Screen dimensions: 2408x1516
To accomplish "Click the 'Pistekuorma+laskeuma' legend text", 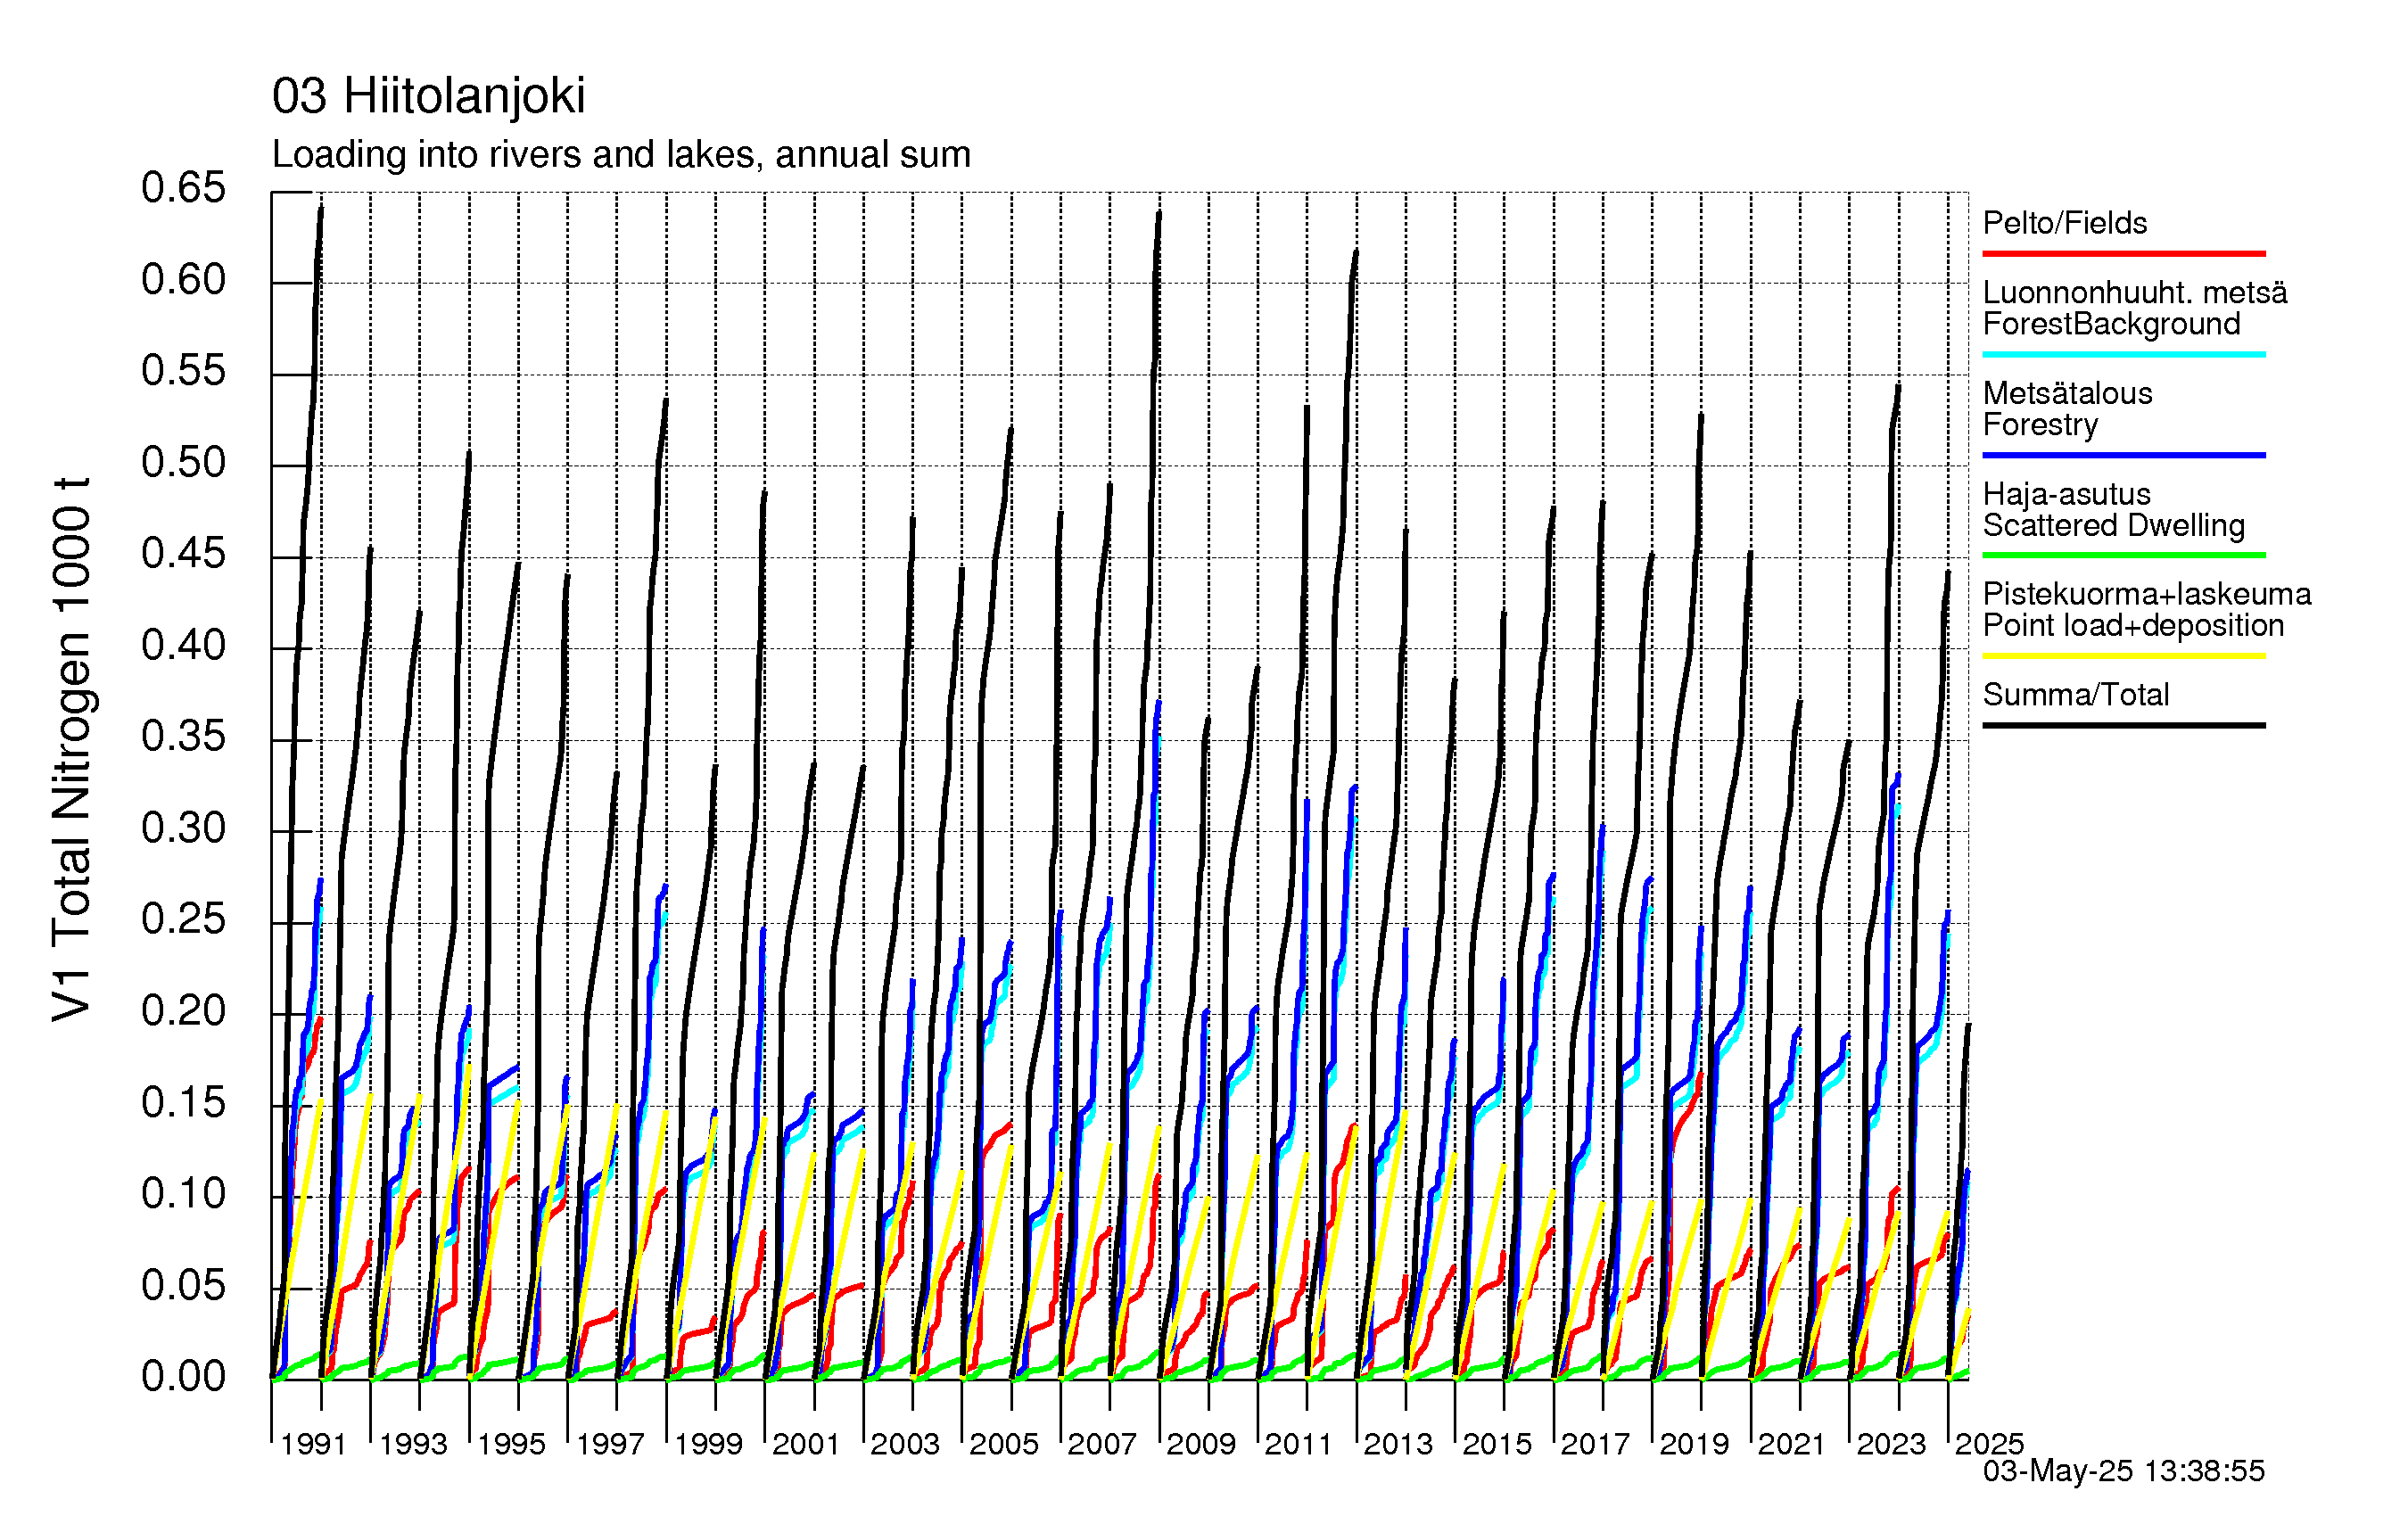I will [x=2147, y=594].
